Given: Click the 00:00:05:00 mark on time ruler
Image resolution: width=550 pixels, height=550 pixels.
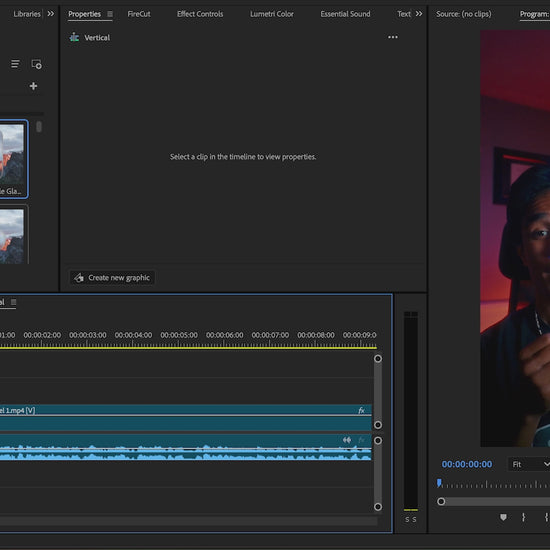Looking at the screenshot, I should point(179,335).
